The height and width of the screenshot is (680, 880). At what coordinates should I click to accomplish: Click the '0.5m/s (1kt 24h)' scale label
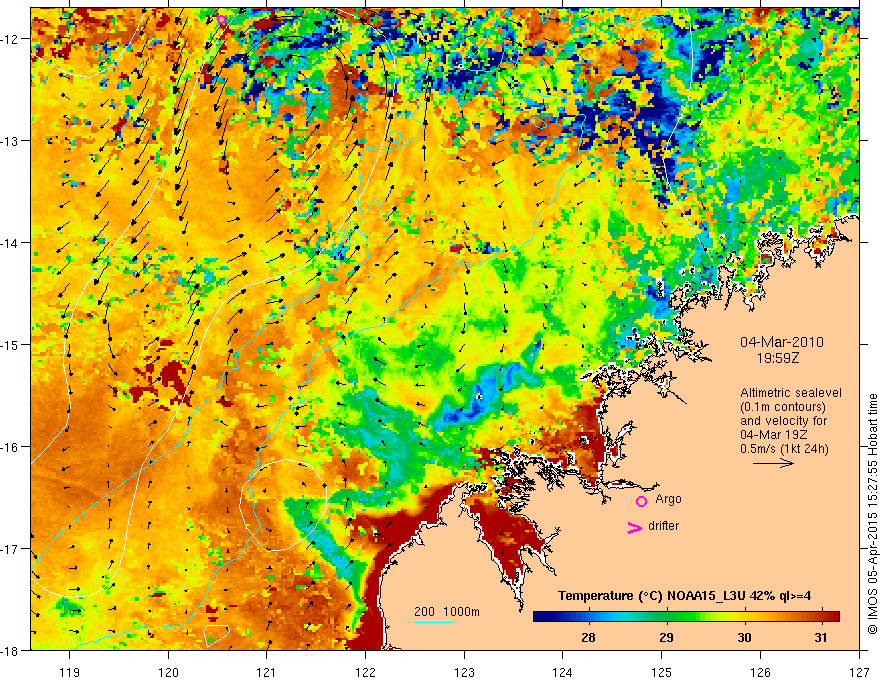tap(785, 449)
